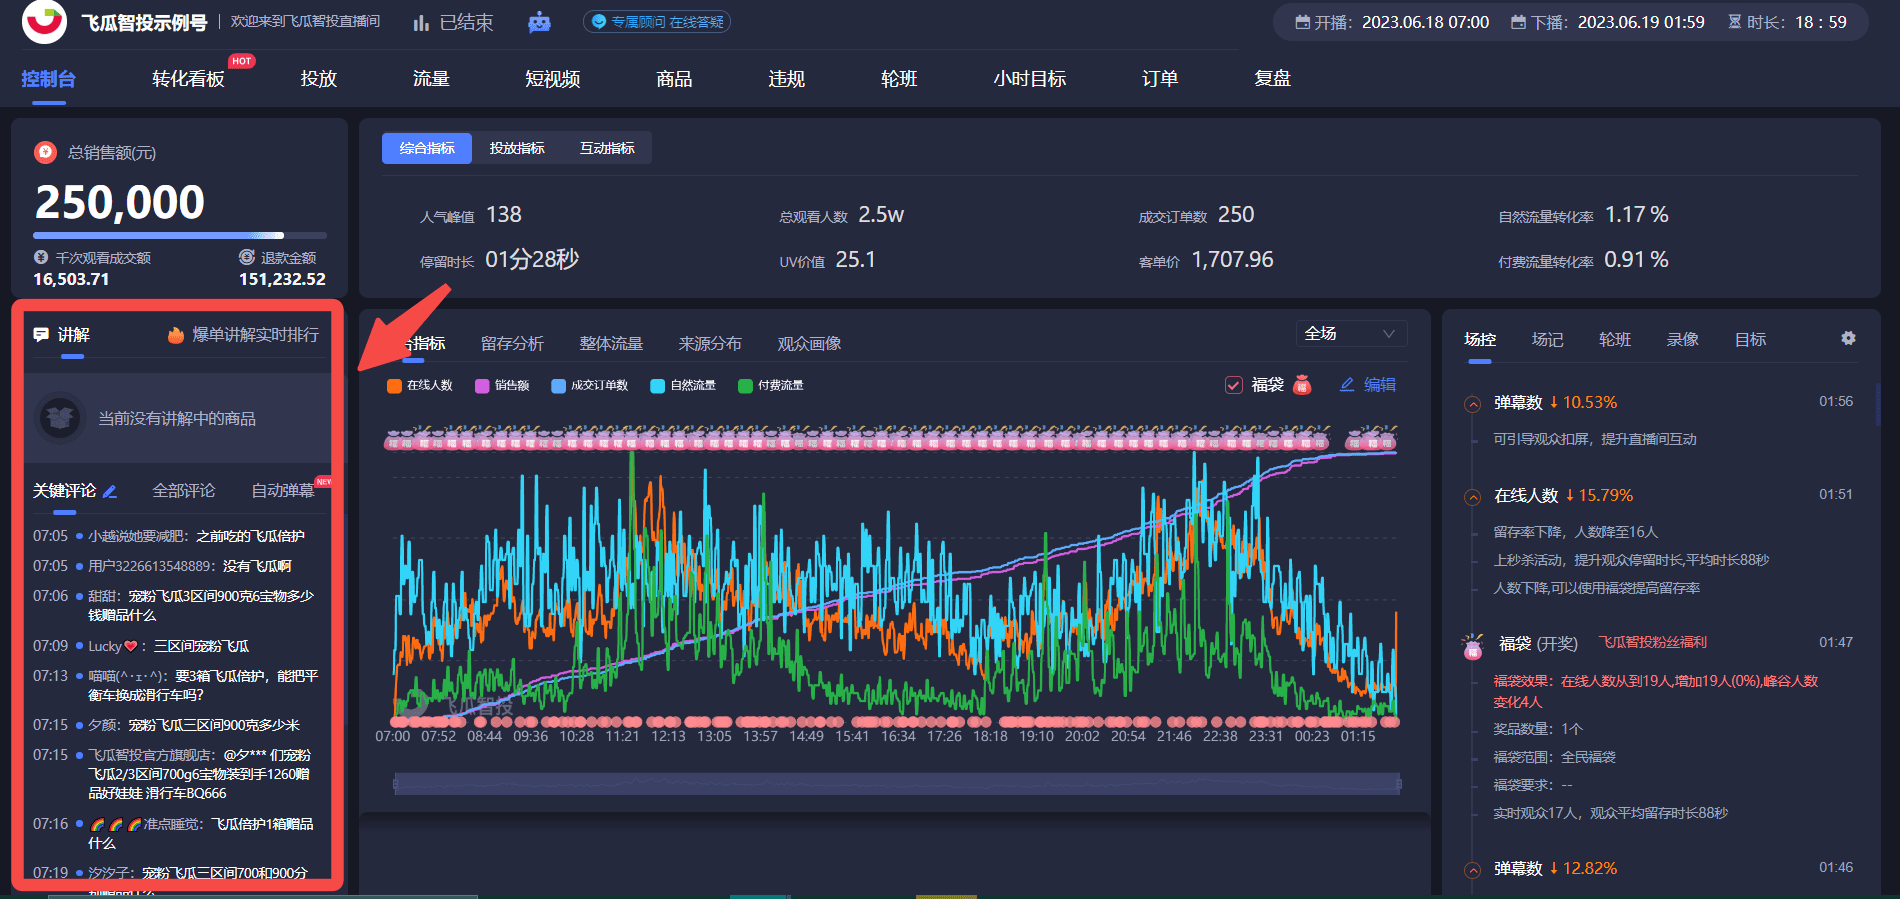Select the 综合指标 button
The width and height of the screenshot is (1900, 899).
point(427,148)
